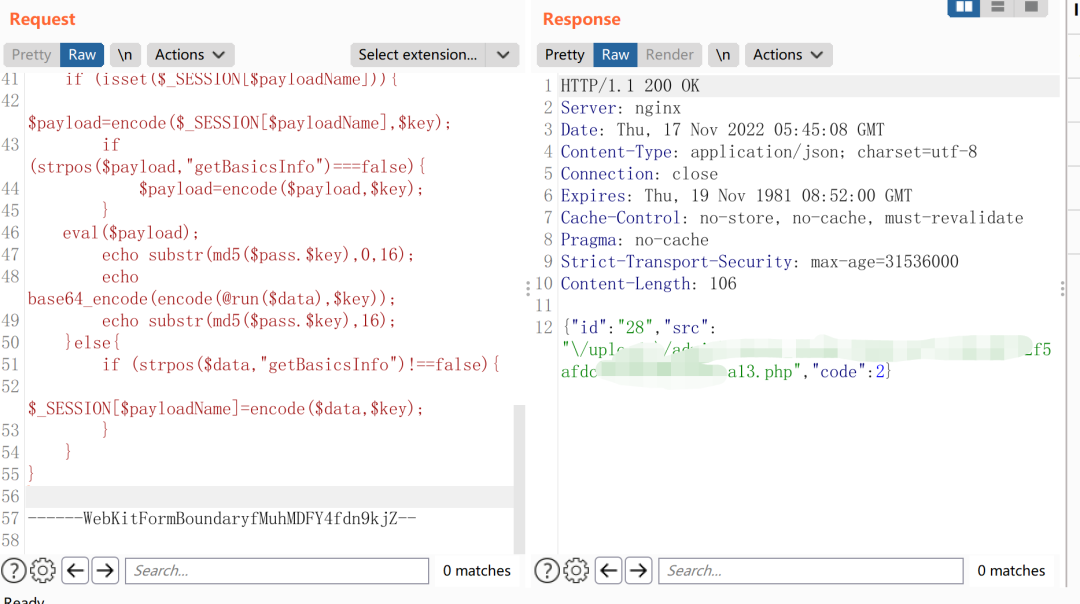Open Request Actions dropdown
This screenshot has height=604, width=1080.
point(190,54)
